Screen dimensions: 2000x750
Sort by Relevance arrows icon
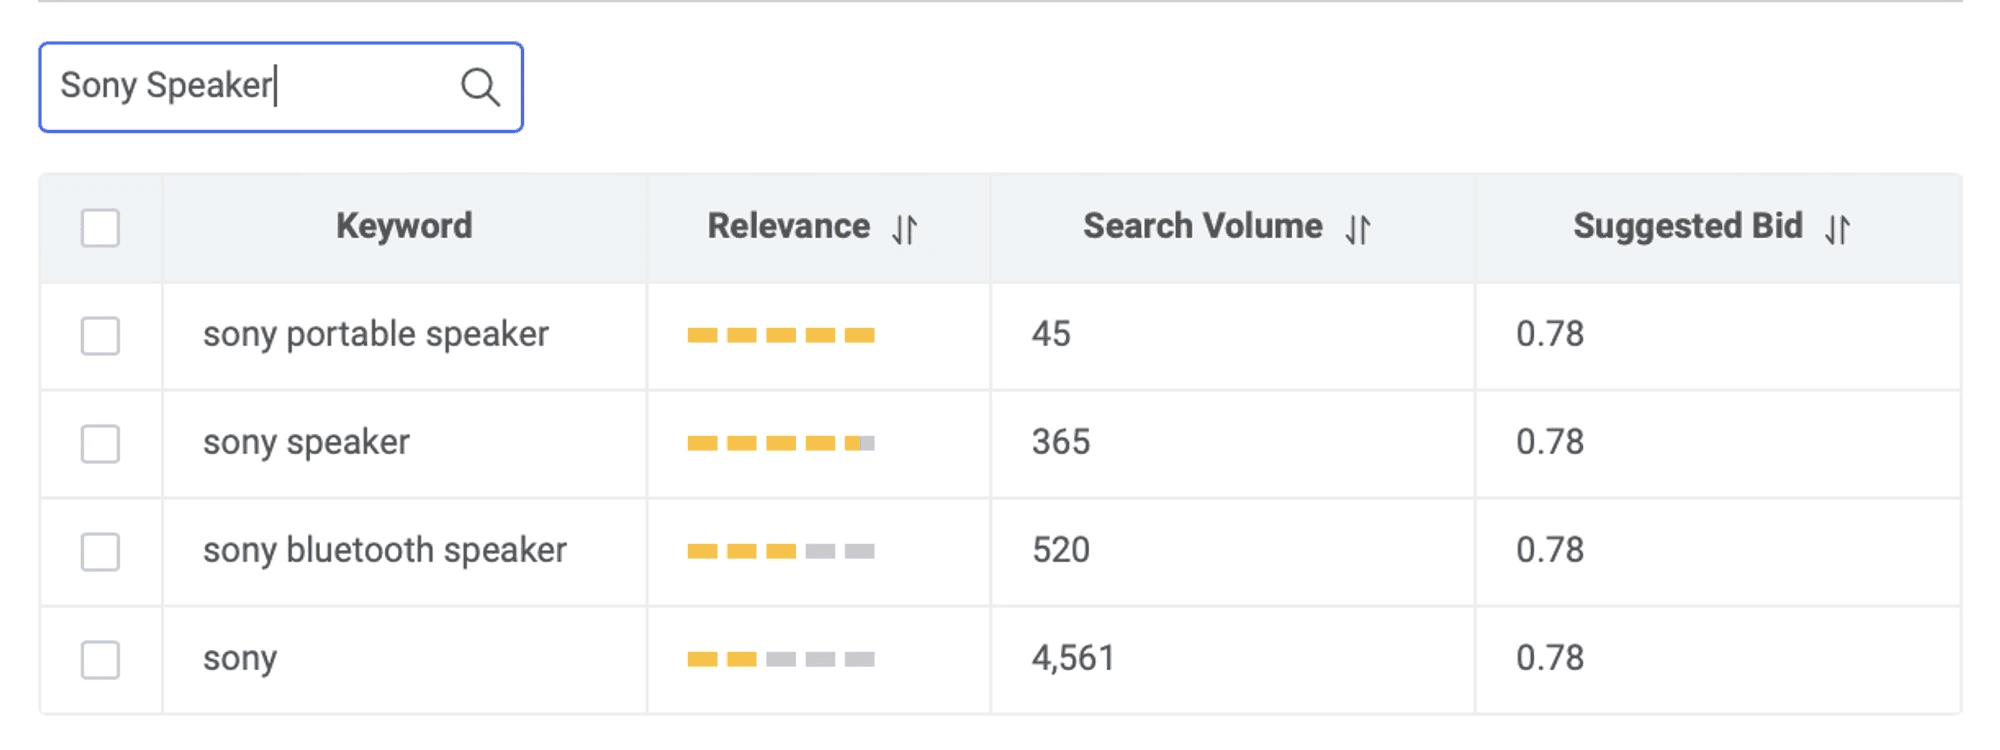[x=904, y=229]
